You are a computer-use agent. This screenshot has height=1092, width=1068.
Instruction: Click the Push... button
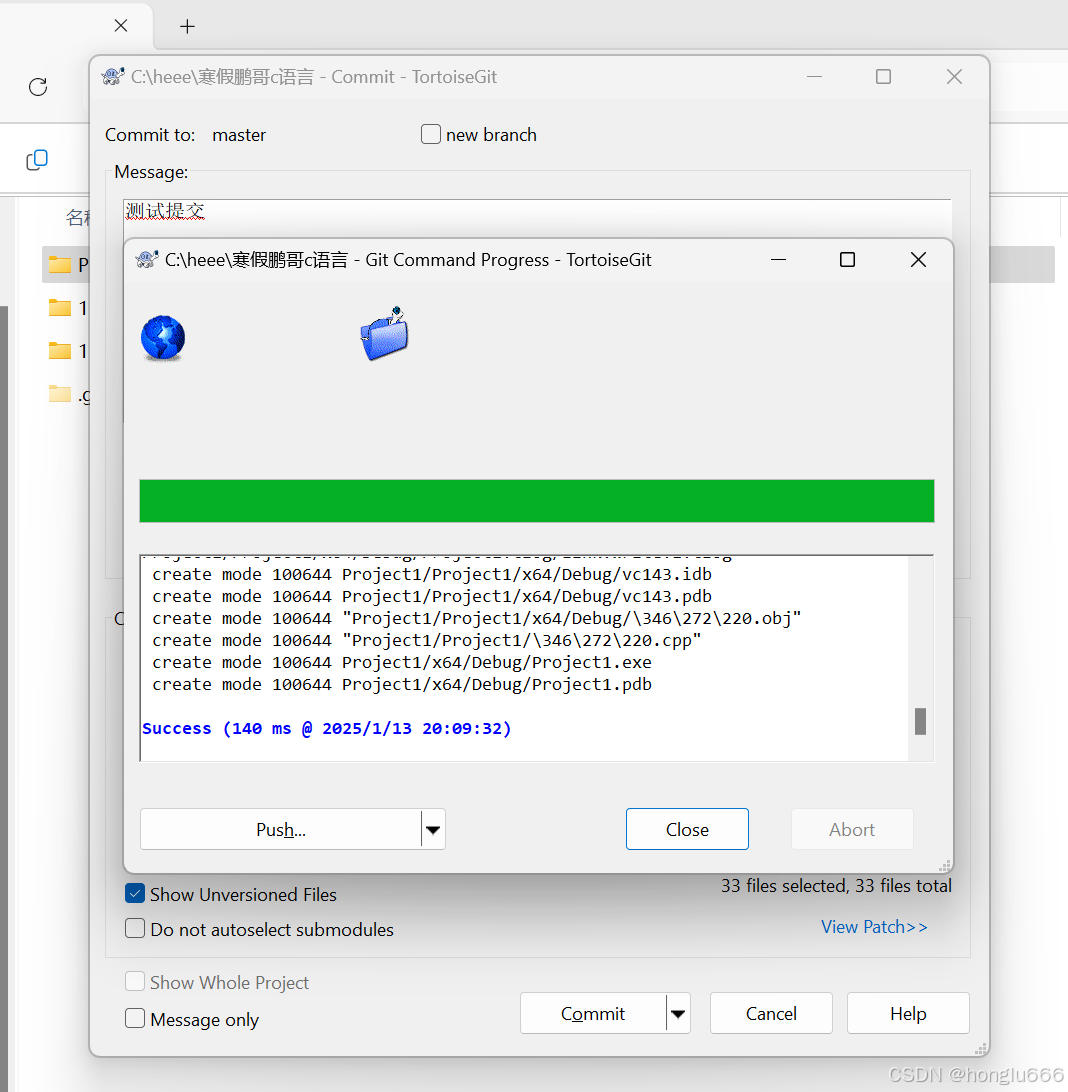click(x=281, y=829)
